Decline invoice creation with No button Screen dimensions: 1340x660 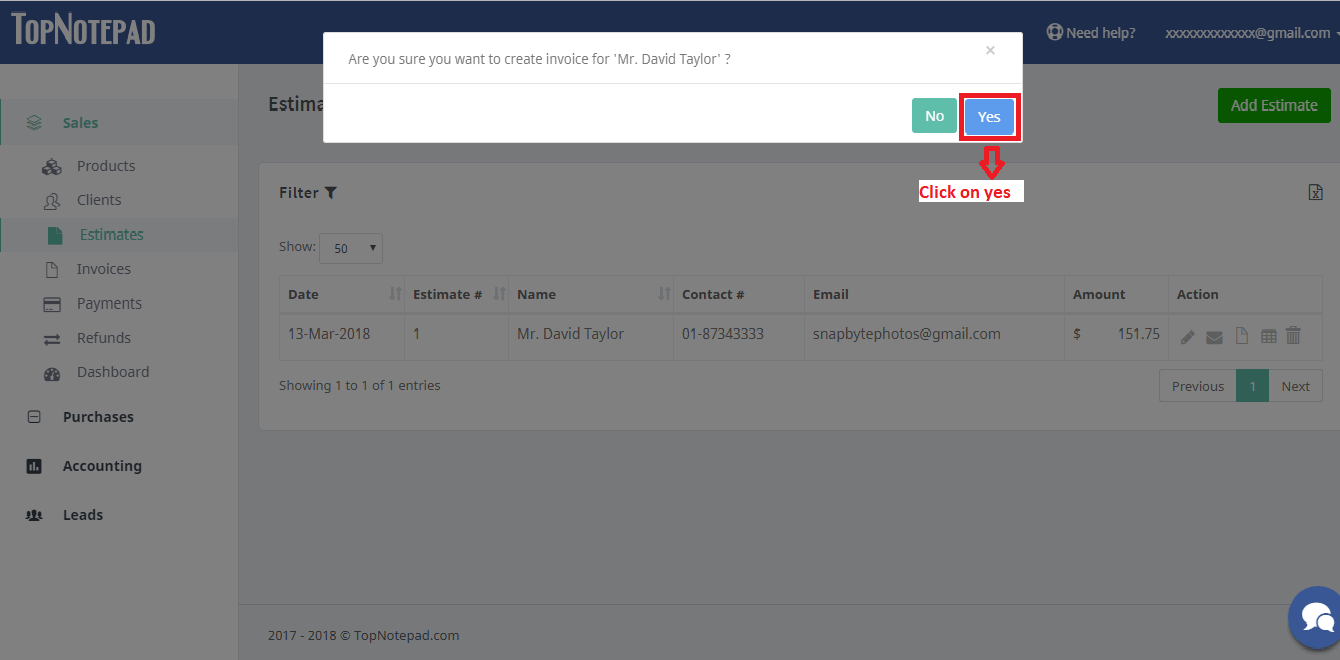click(934, 116)
